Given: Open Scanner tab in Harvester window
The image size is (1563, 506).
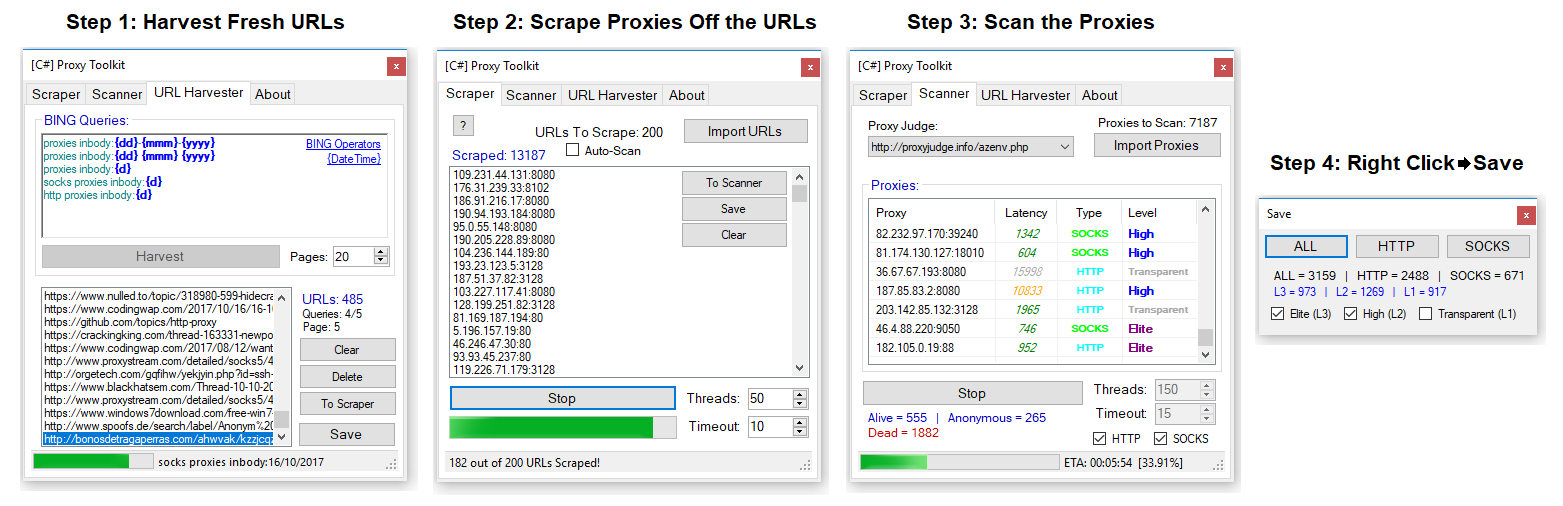Looking at the screenshot, I should coord(117,94).
